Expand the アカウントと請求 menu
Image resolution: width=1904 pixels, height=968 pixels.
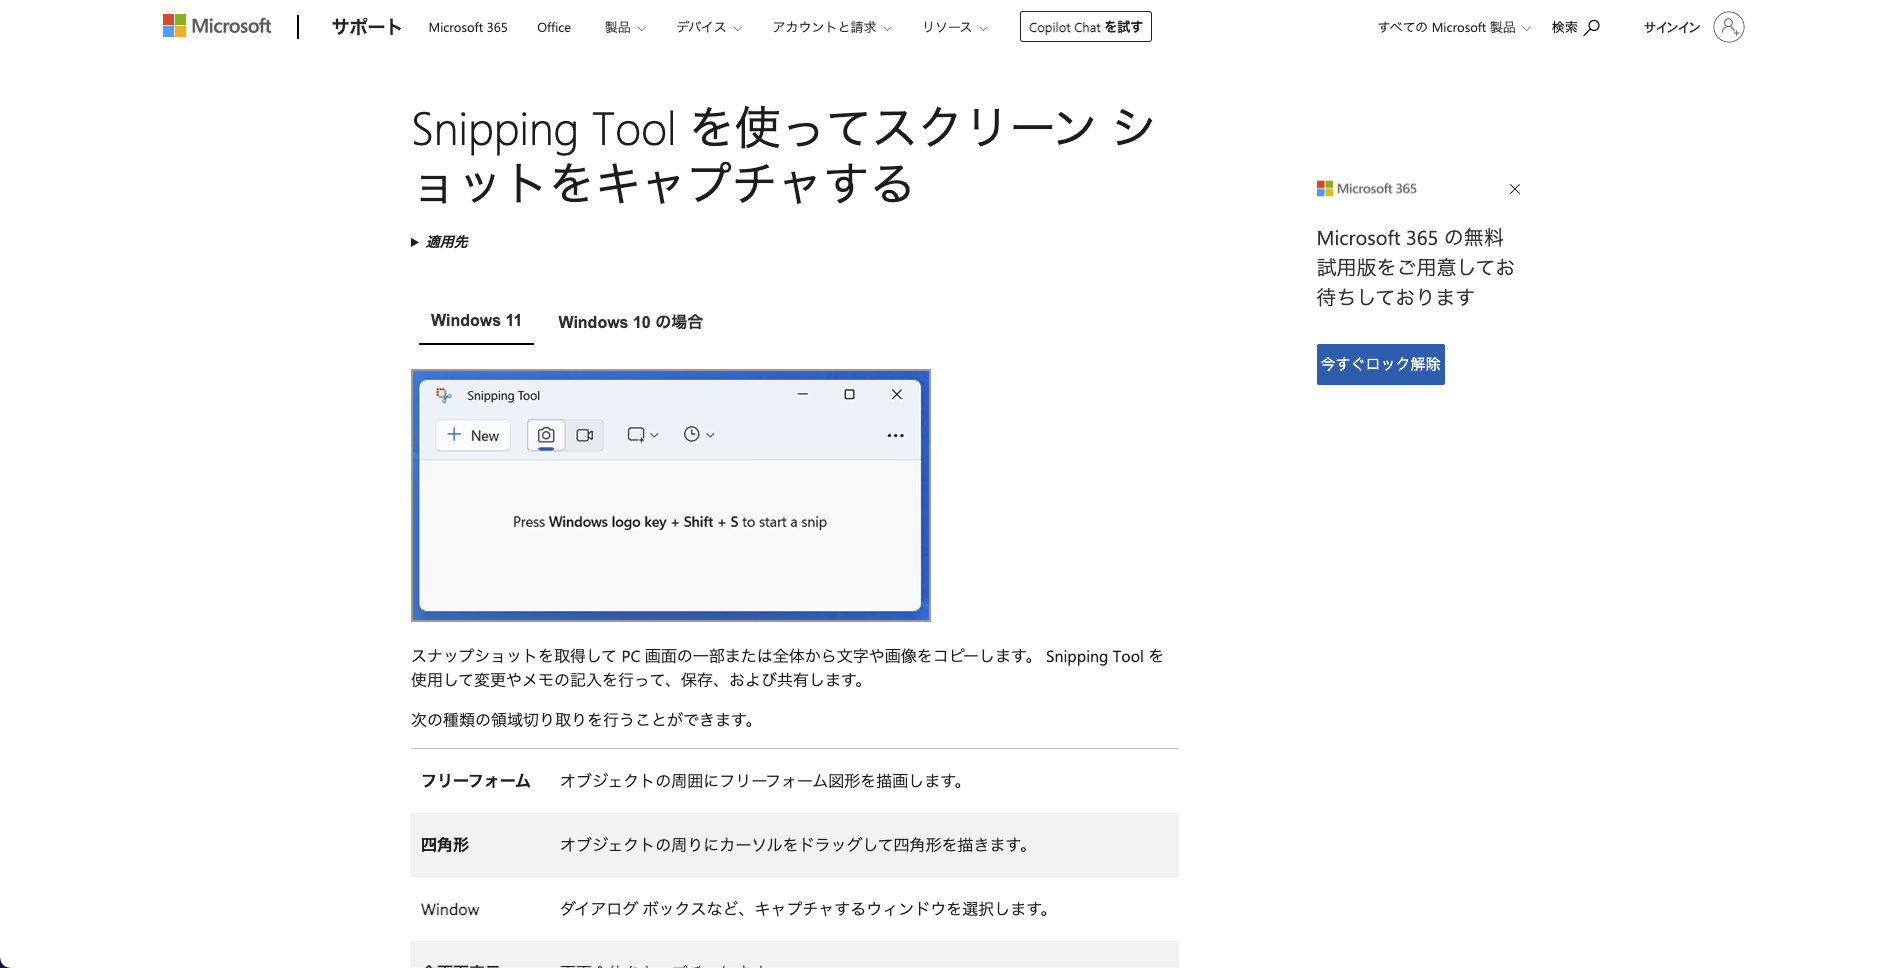click(x=831, y=27)
